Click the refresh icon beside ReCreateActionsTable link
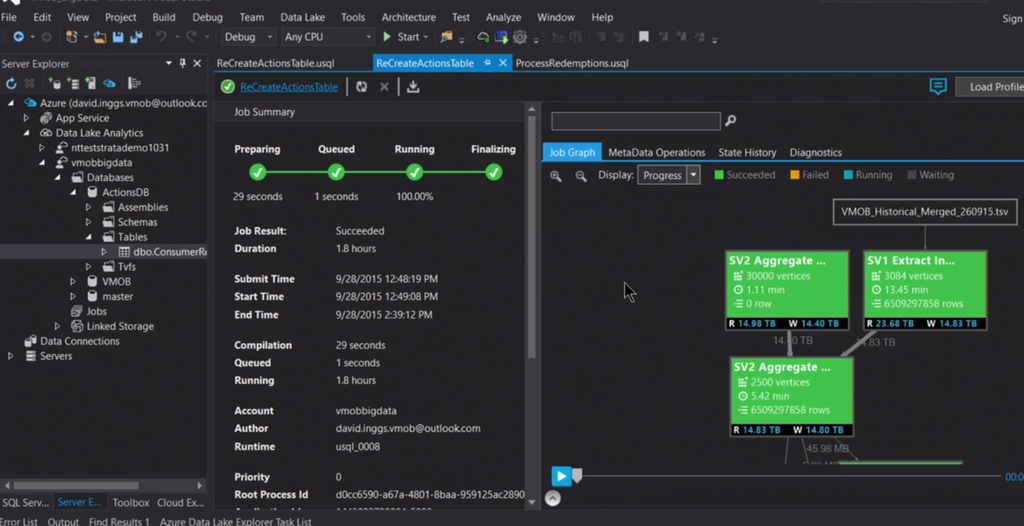The width and height of the screenshot is (1024, 526). click(361, 87)
